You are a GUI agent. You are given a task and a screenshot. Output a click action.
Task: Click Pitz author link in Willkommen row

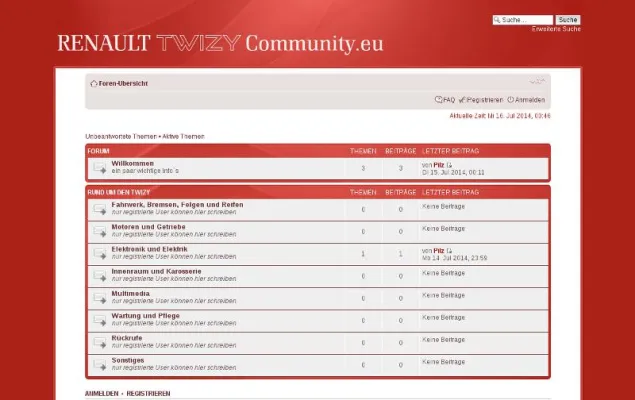(x=439, y=165)
